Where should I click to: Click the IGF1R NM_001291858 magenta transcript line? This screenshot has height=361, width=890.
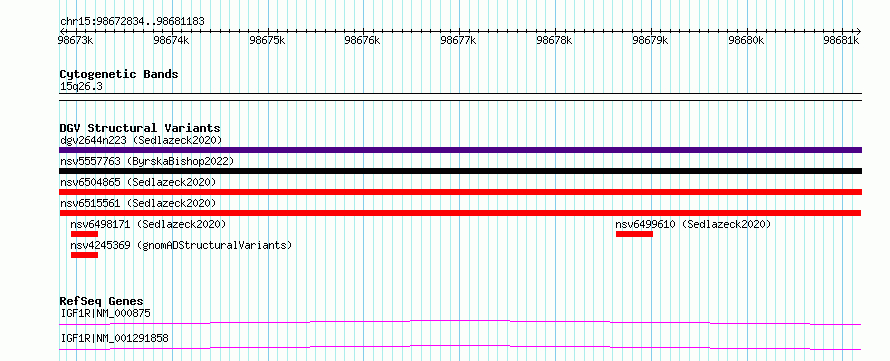[x=460, y=347]
